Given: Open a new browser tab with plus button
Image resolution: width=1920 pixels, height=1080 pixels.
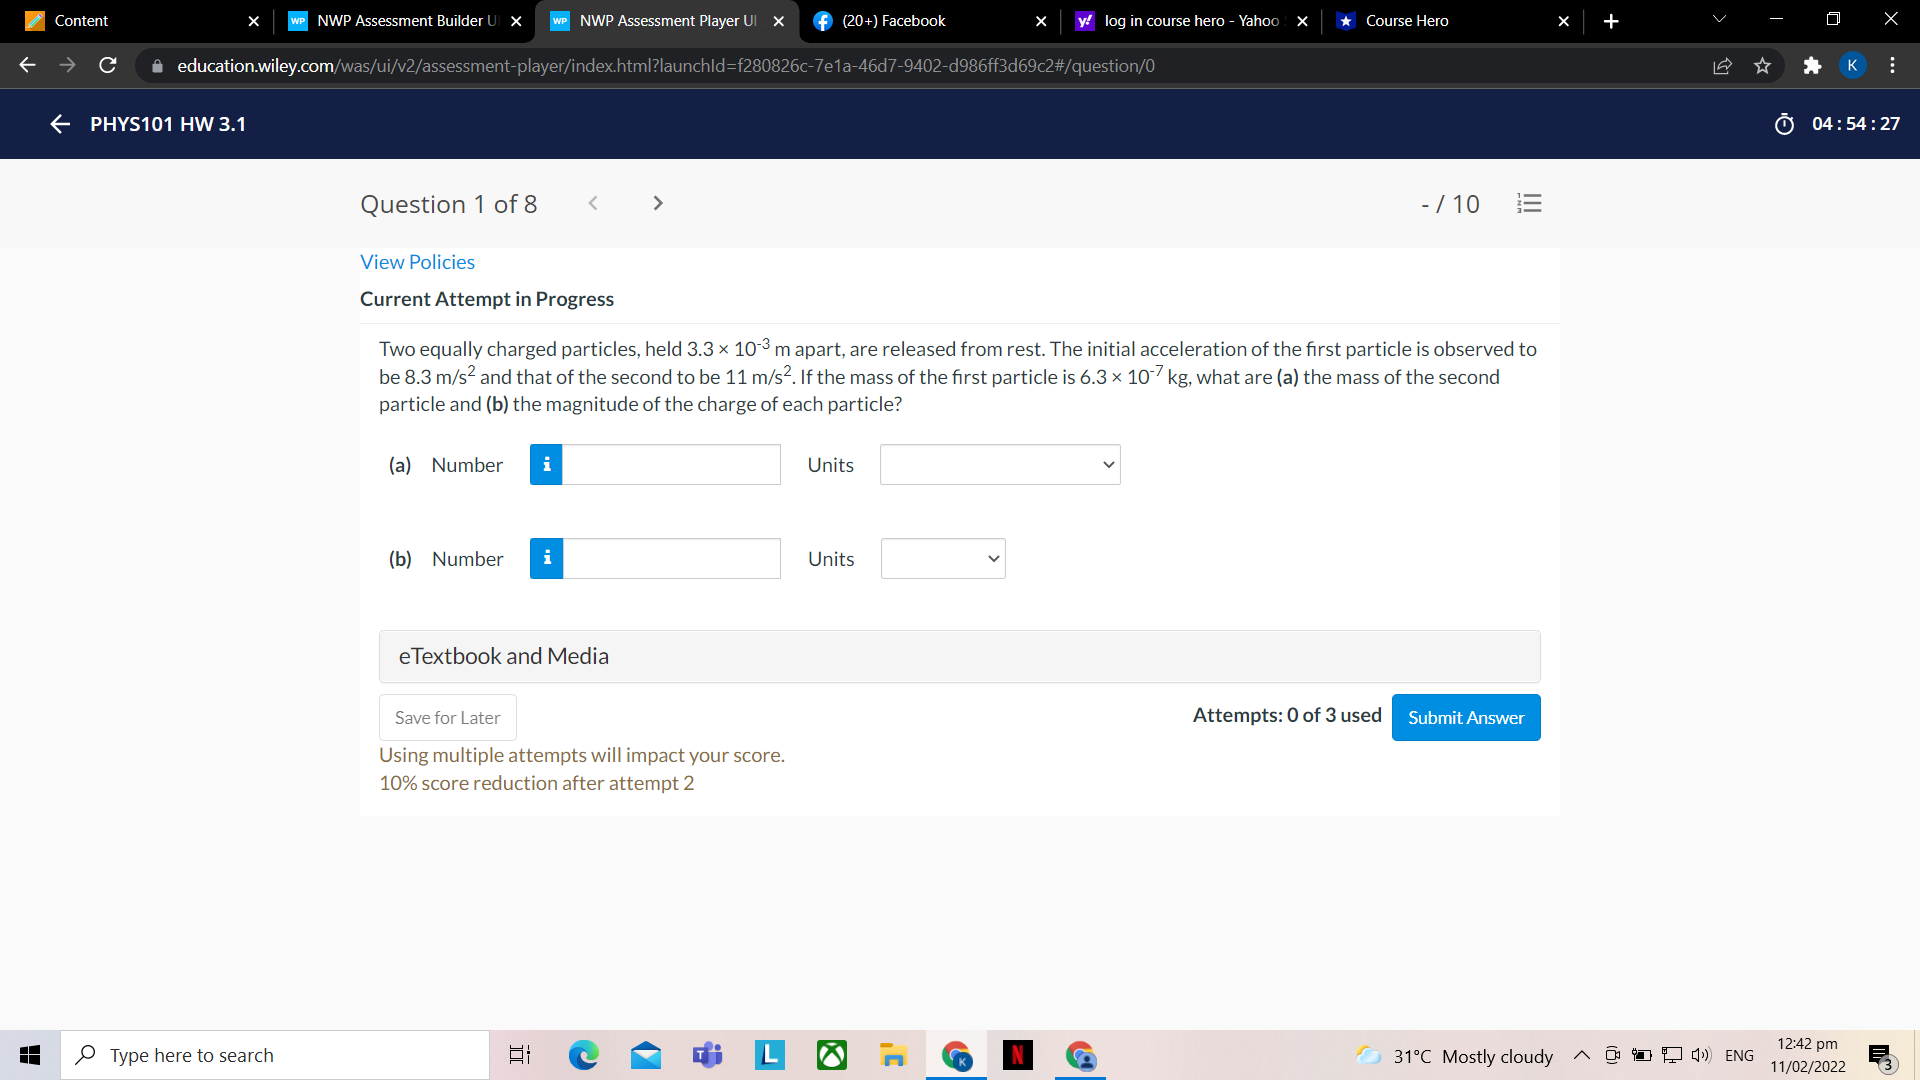Looking at the screenshot, I should [x=1610, y=20].
